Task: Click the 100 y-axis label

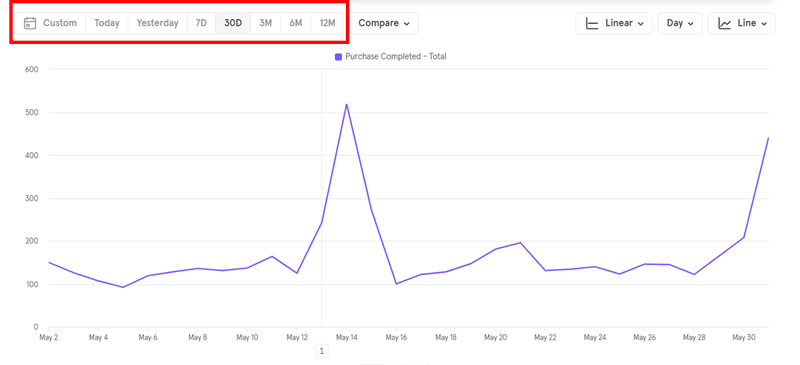Action: 32,284
